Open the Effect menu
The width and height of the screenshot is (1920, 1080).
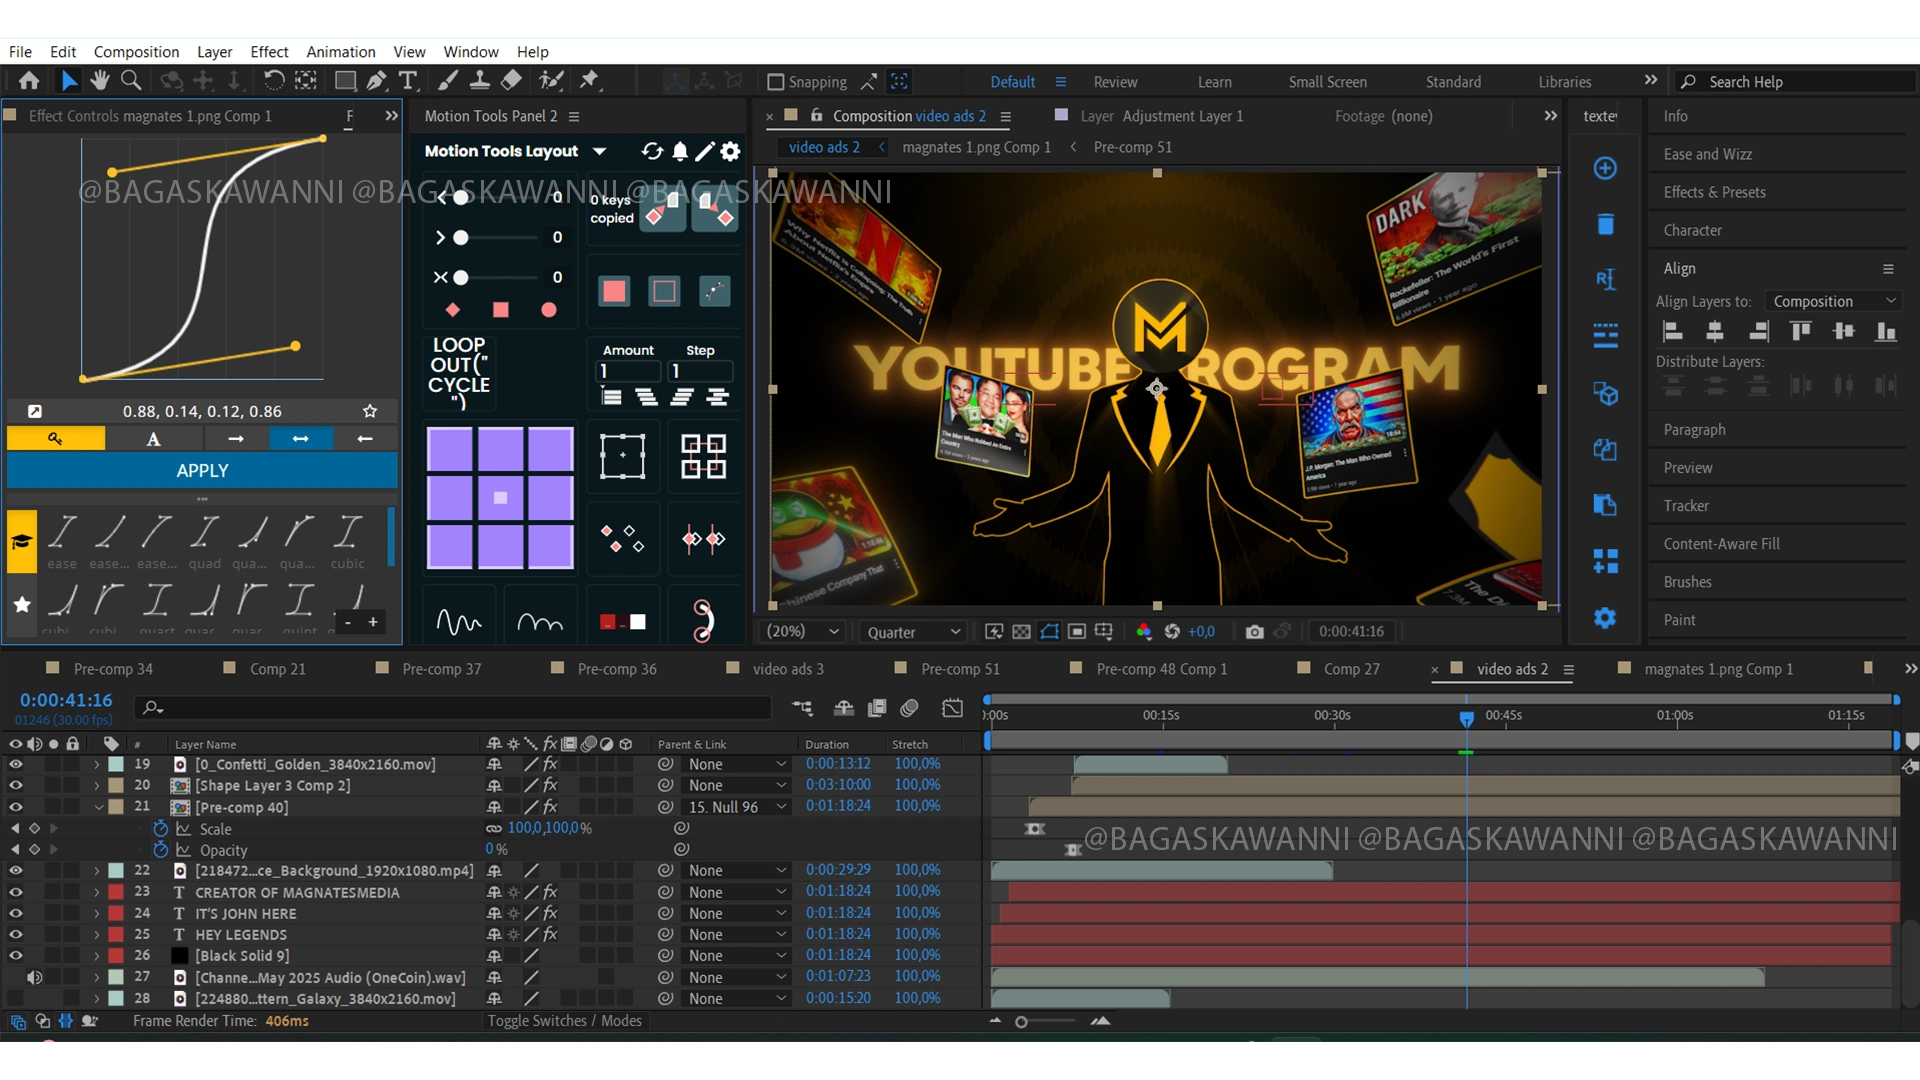[x=269, y=52]
